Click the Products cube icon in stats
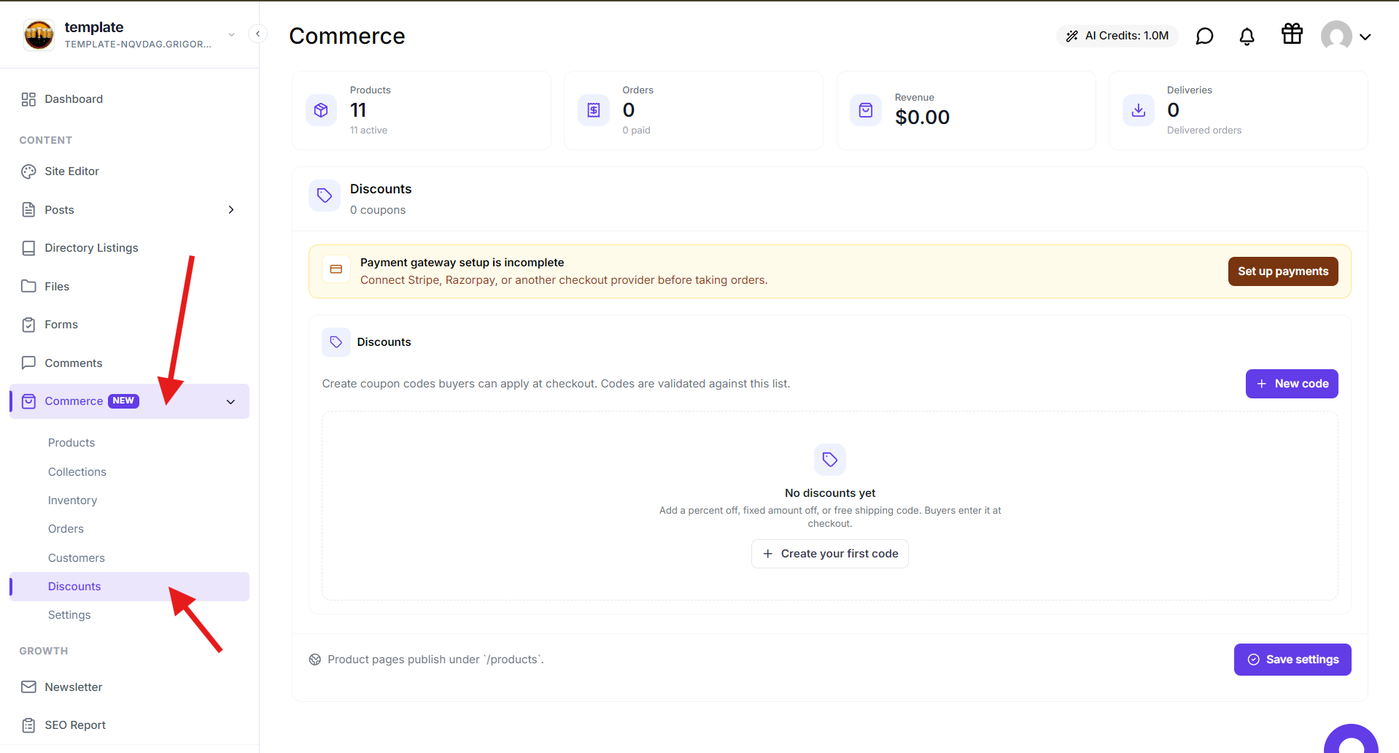The width and height of the screenshot is (1399, 753). click(321, 110)
